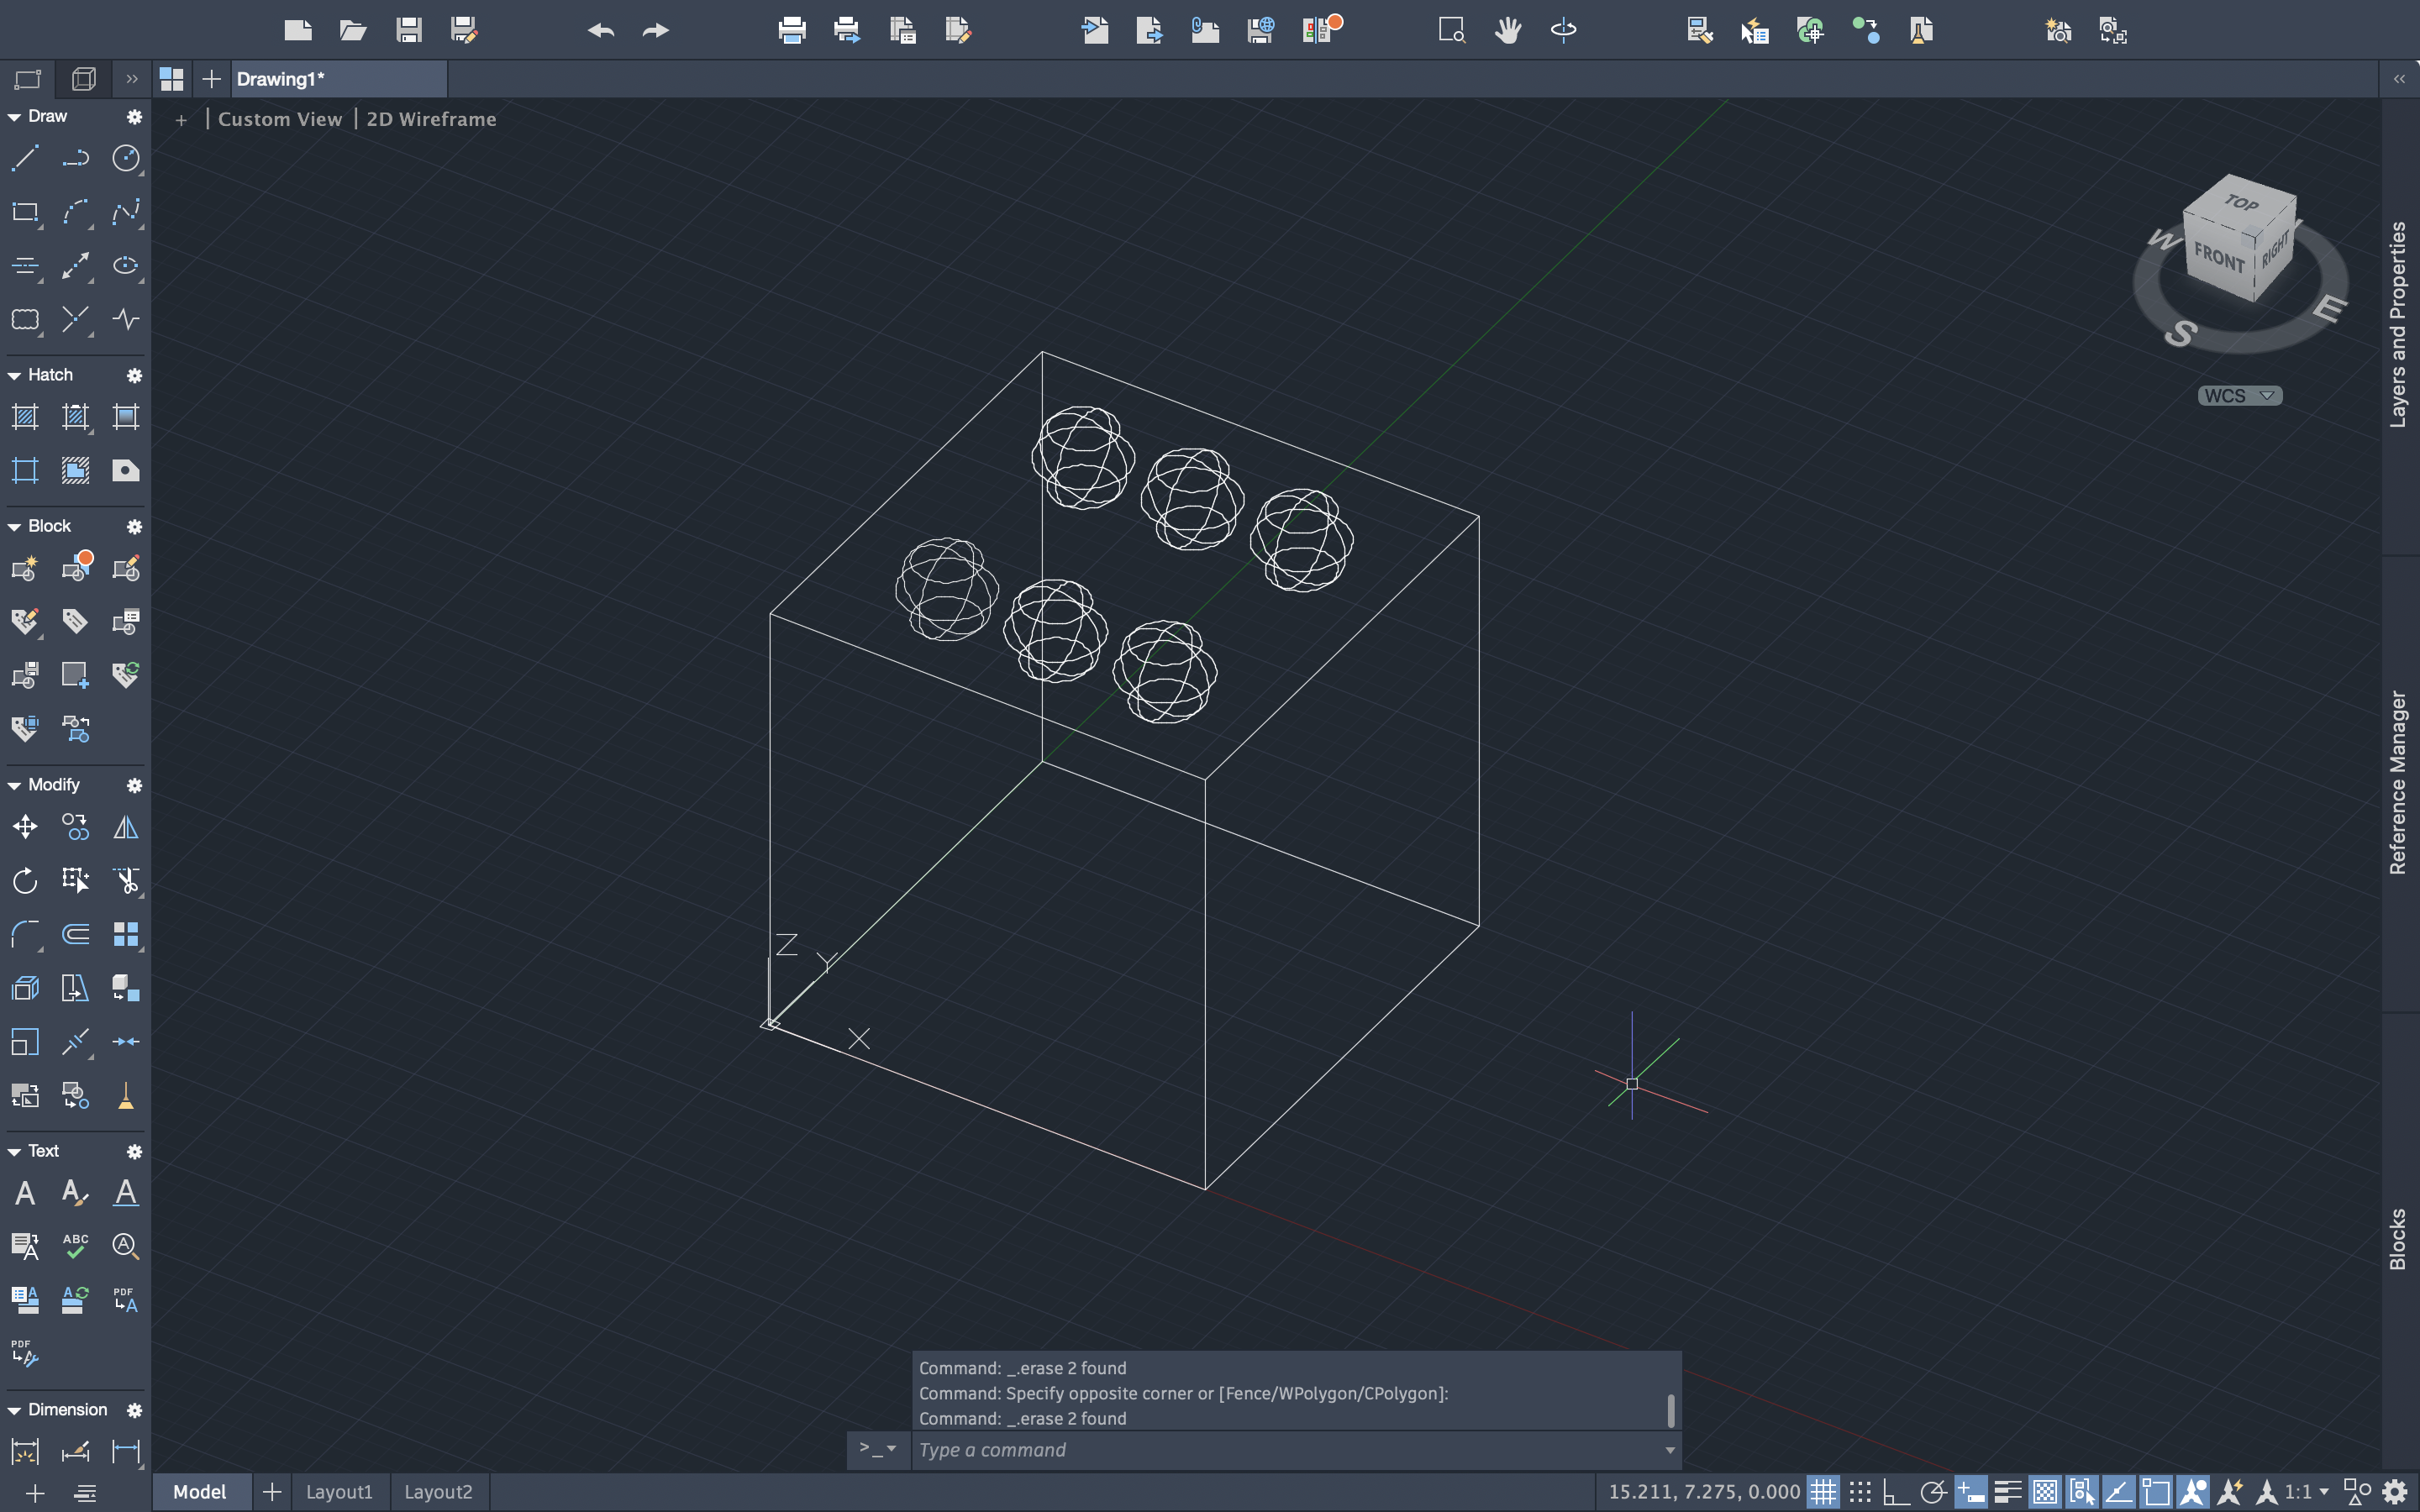Select the Mirror tool

coord(126,827)
